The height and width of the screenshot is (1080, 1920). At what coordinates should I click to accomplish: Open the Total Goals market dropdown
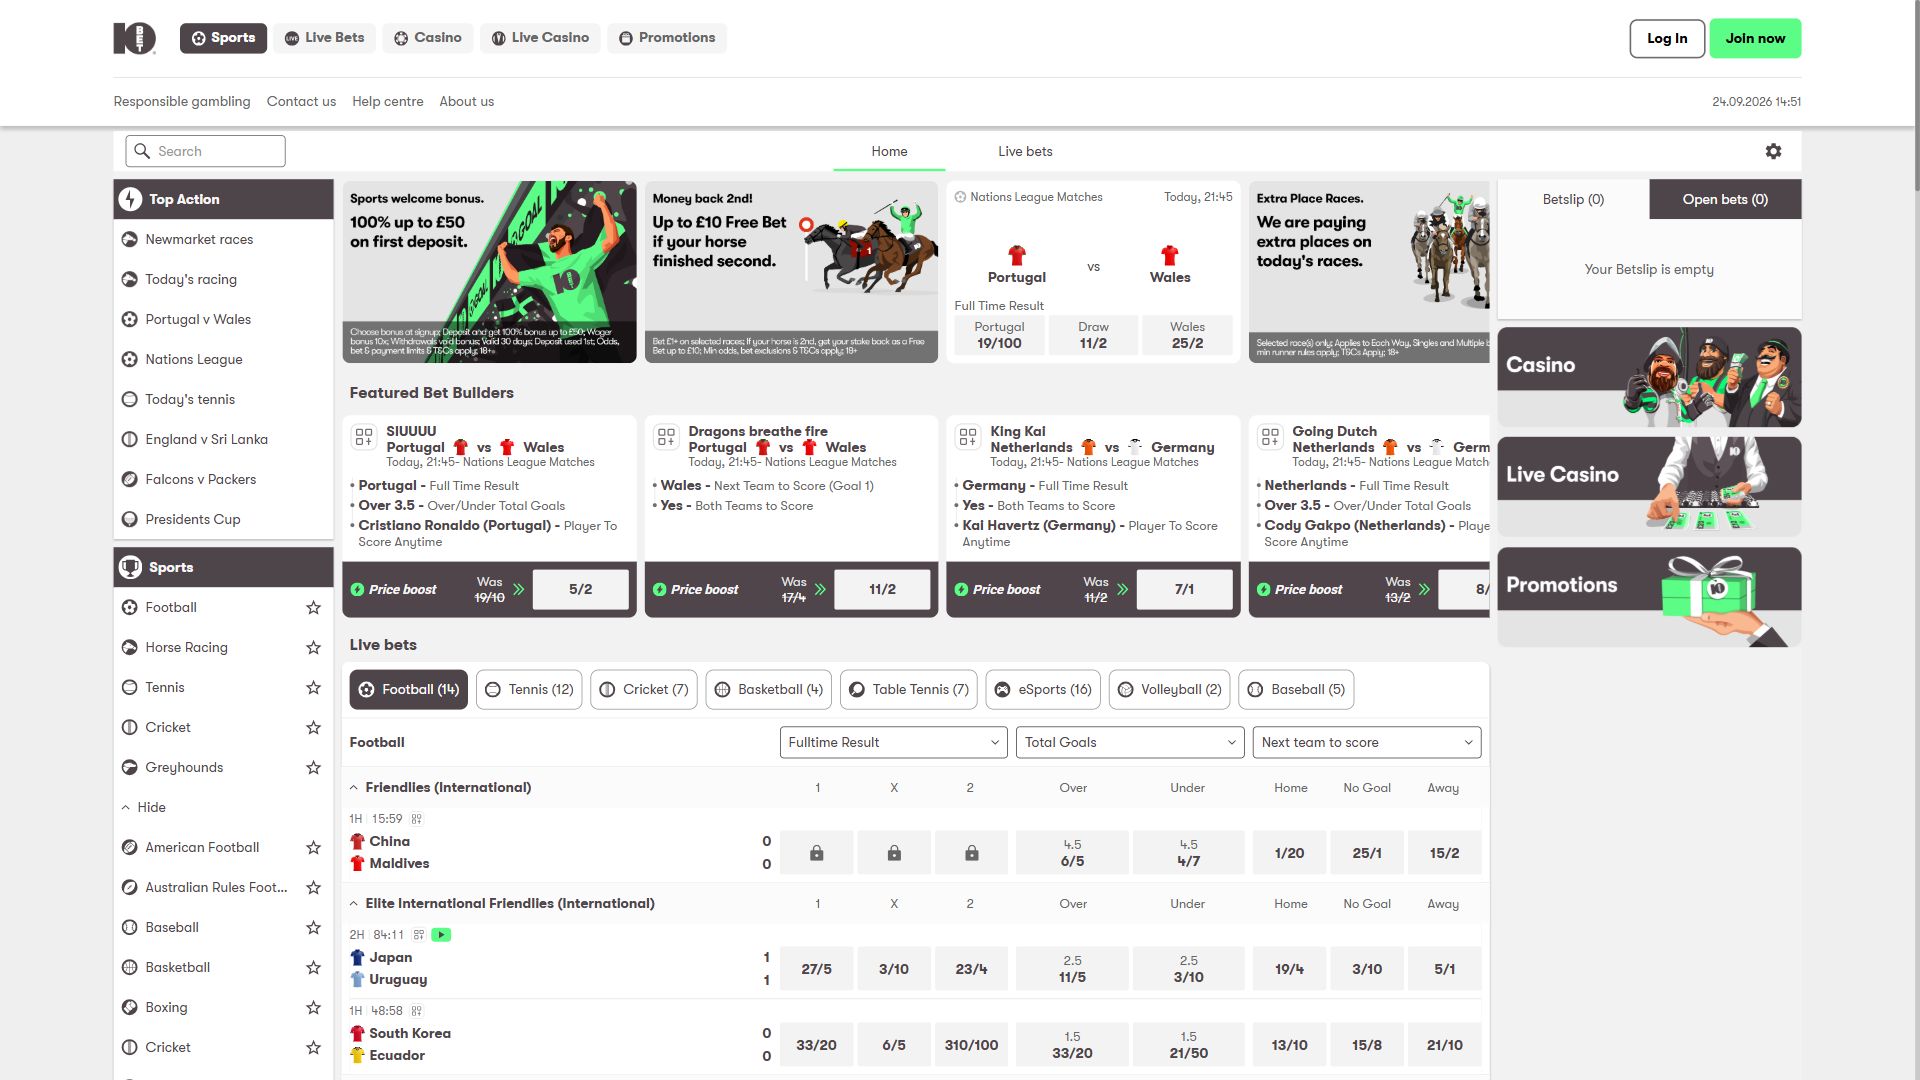point(1130,742)
